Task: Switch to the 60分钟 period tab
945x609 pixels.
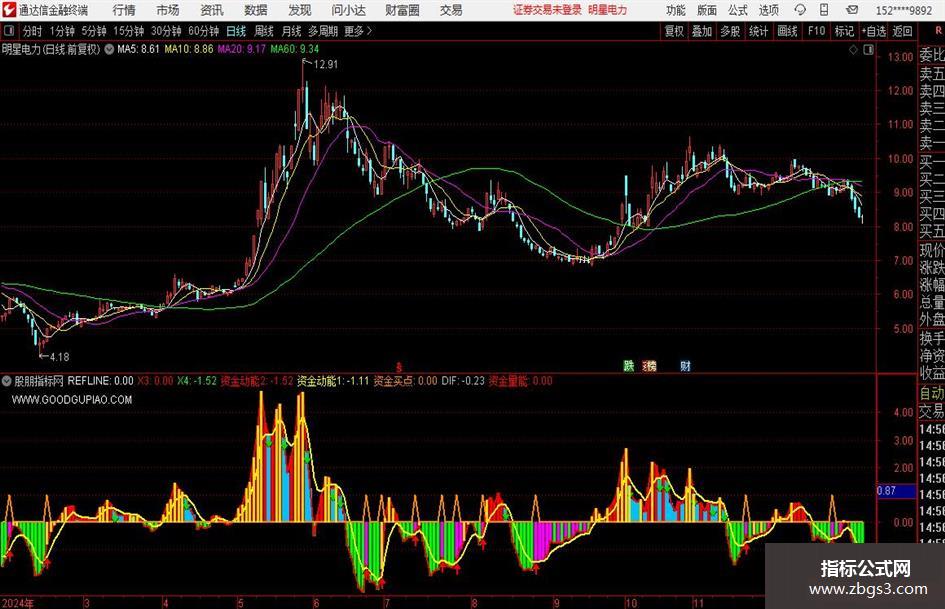Action: point(204,31)
